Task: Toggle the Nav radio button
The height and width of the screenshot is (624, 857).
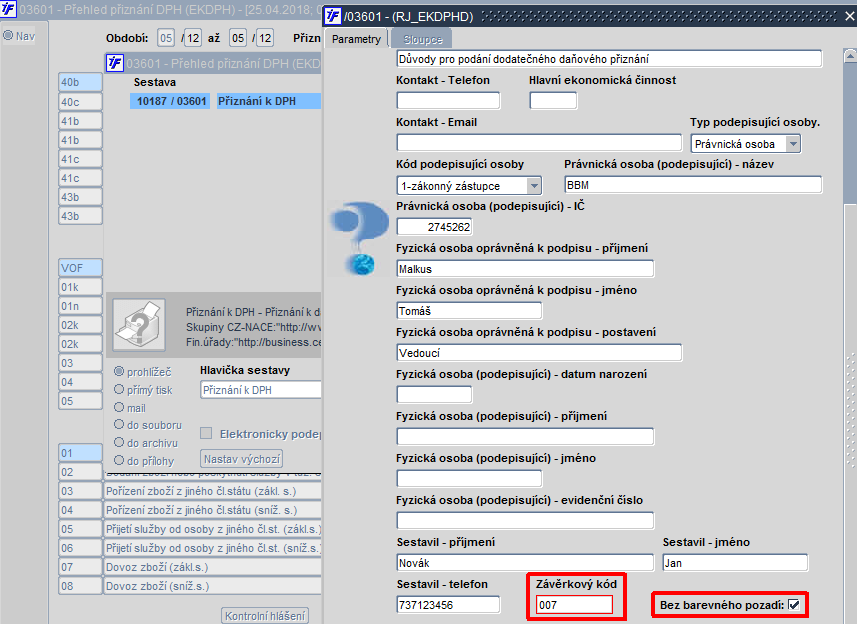Action: point(8,36)
